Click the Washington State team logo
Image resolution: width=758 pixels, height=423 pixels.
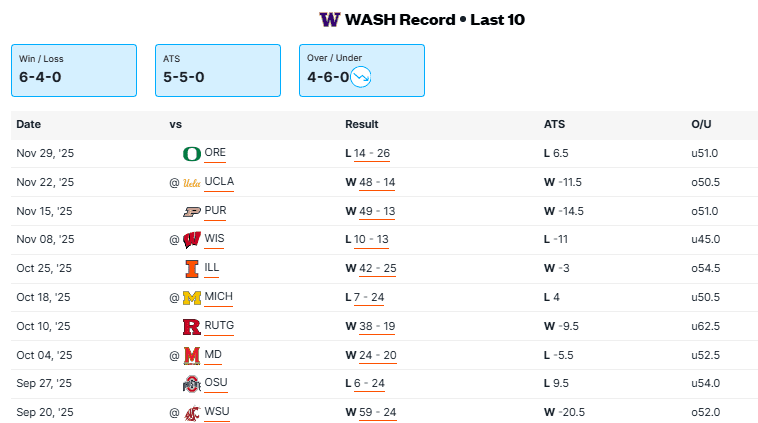tap(192, 413)
